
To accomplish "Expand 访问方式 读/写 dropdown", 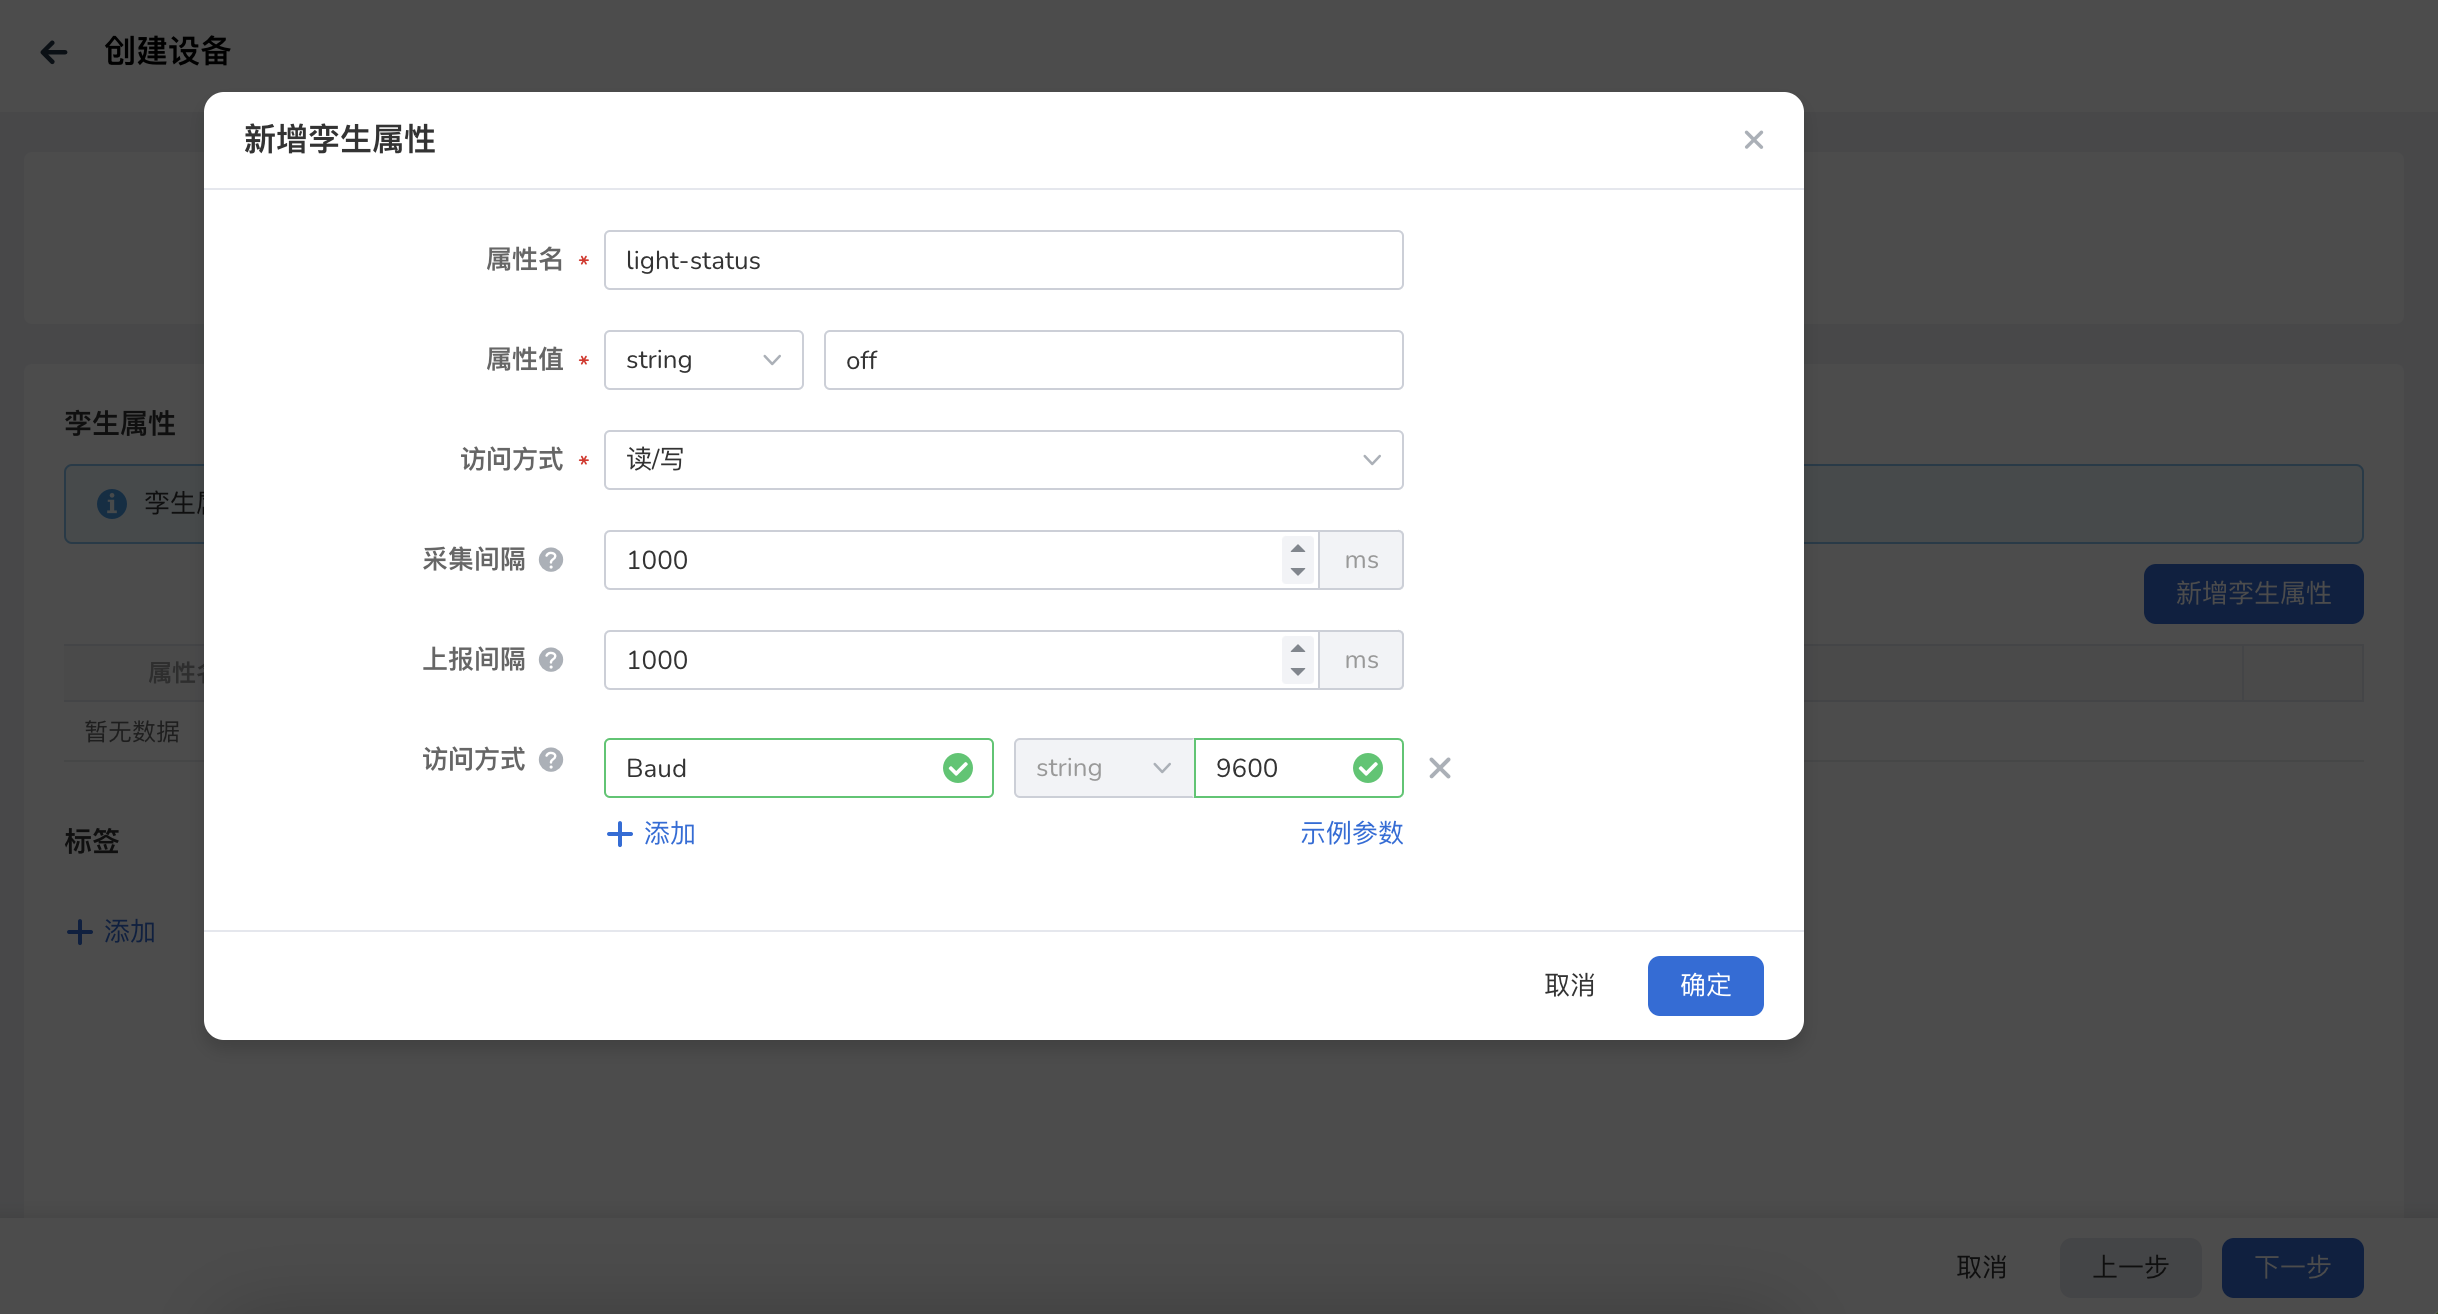I will (x=1003, y=460).
